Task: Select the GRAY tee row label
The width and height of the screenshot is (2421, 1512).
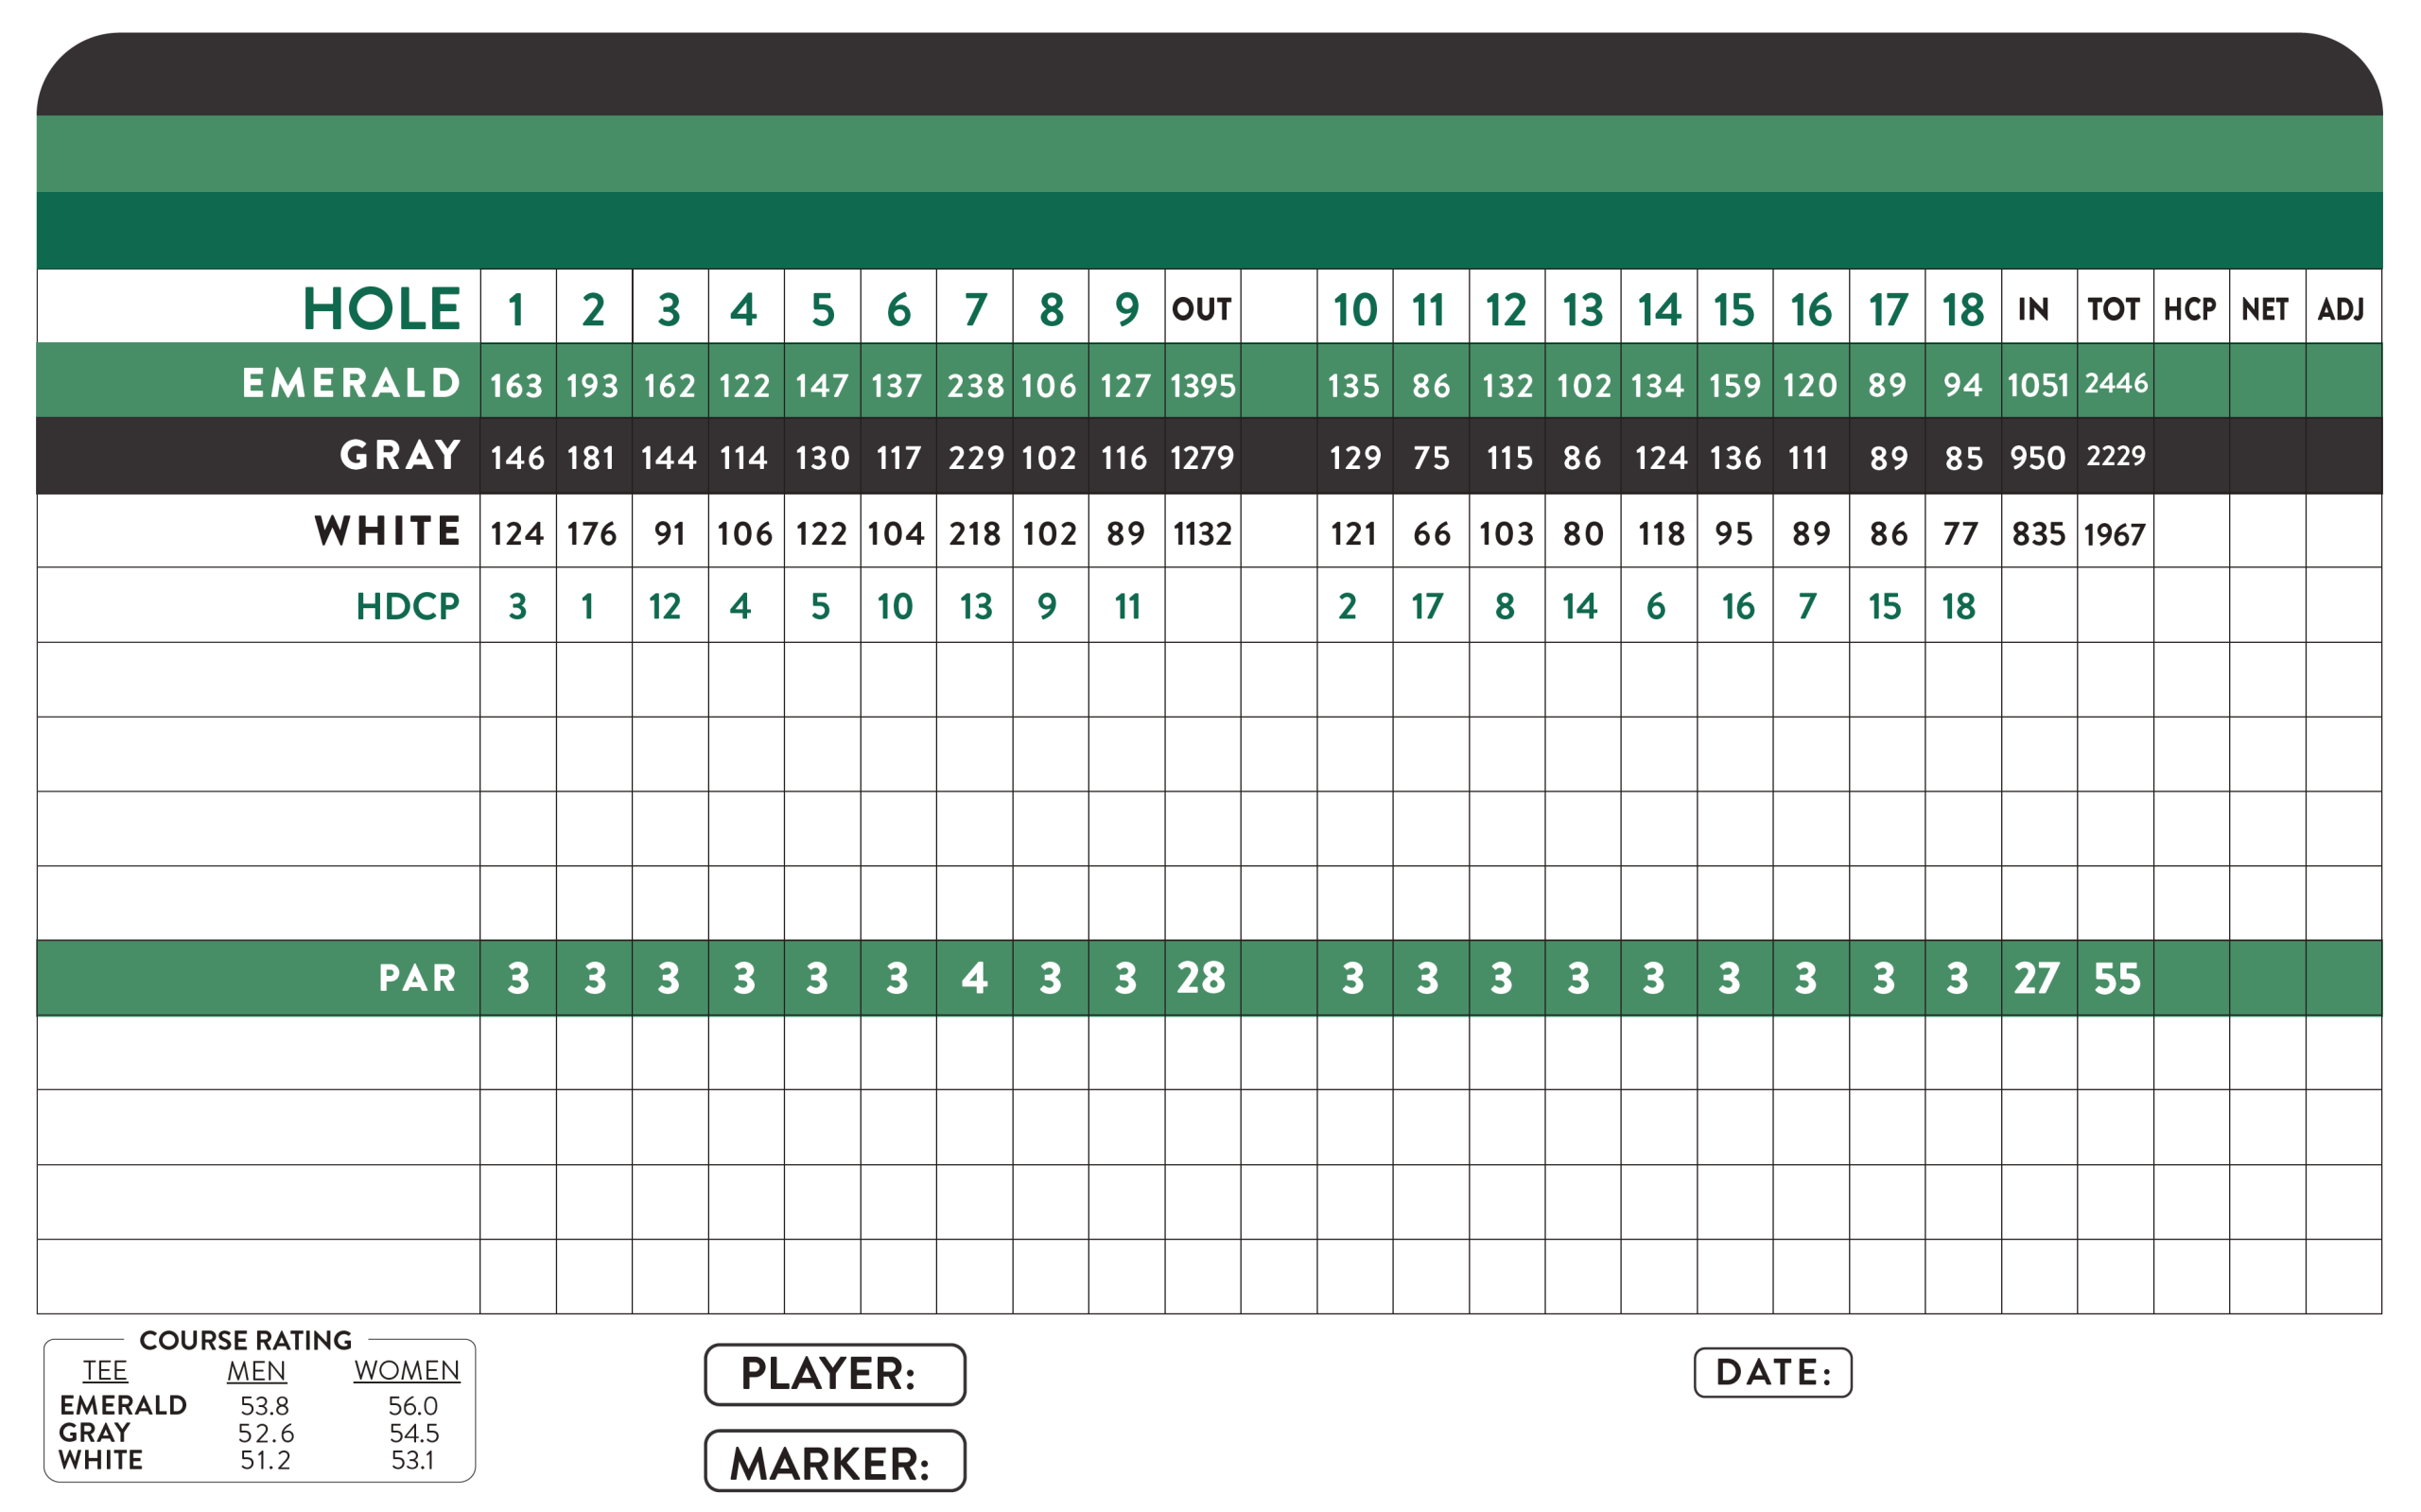Action: tap(400, 456)
